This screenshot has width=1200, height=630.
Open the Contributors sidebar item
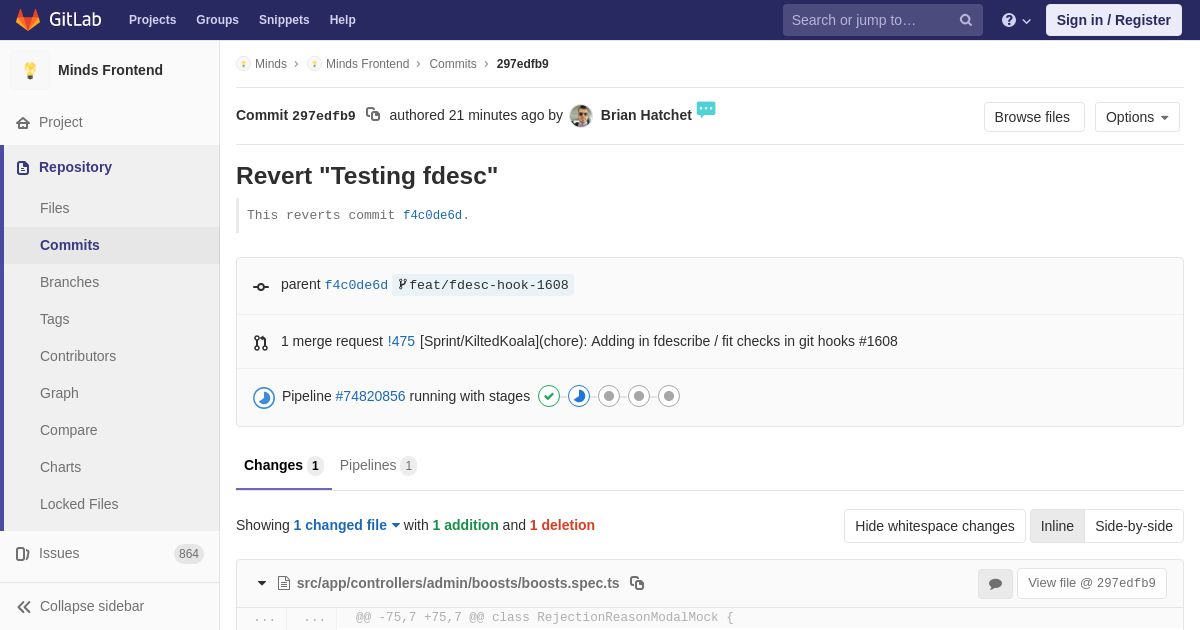click(112, 356)
